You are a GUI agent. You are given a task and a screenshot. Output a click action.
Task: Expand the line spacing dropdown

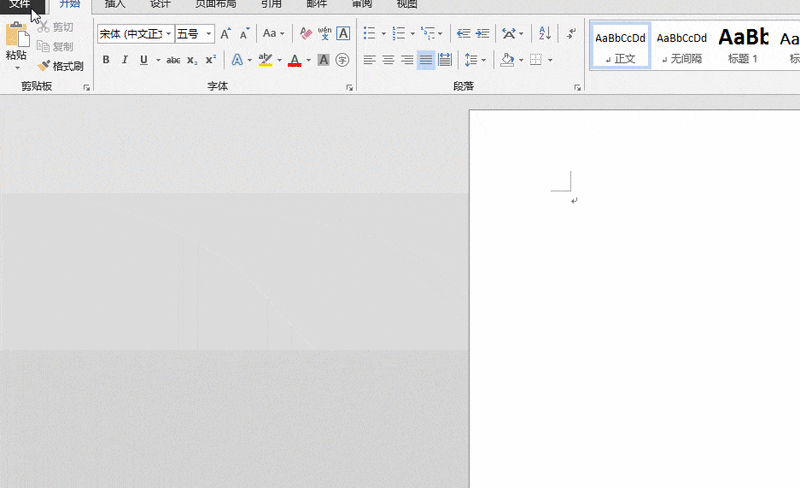pyautogui.click(x=484, y=60)
